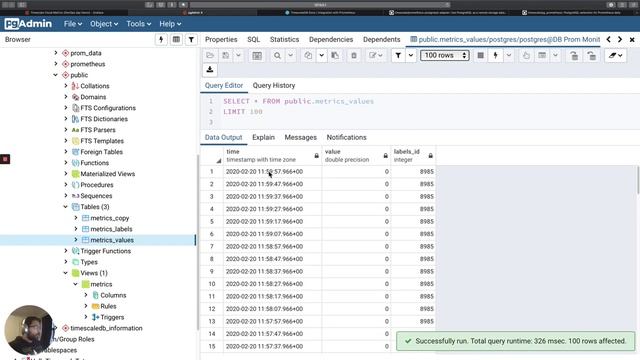Click the Paste toolbar icon
The height and width of the screenshot is (360, 640).
[x=335, y=56]
